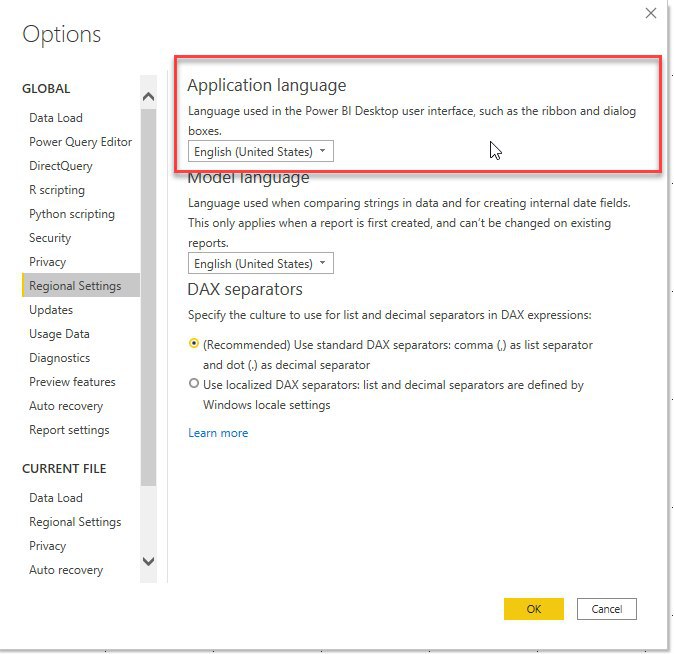Confirm settings with the OK button
The image size is (674, 654).
(x=533, y=609)
